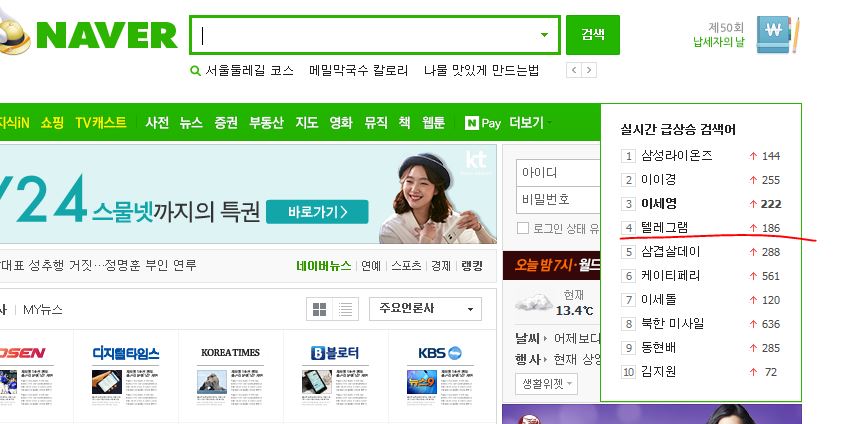Click the weather cloud icon

[x=536, y=303]
